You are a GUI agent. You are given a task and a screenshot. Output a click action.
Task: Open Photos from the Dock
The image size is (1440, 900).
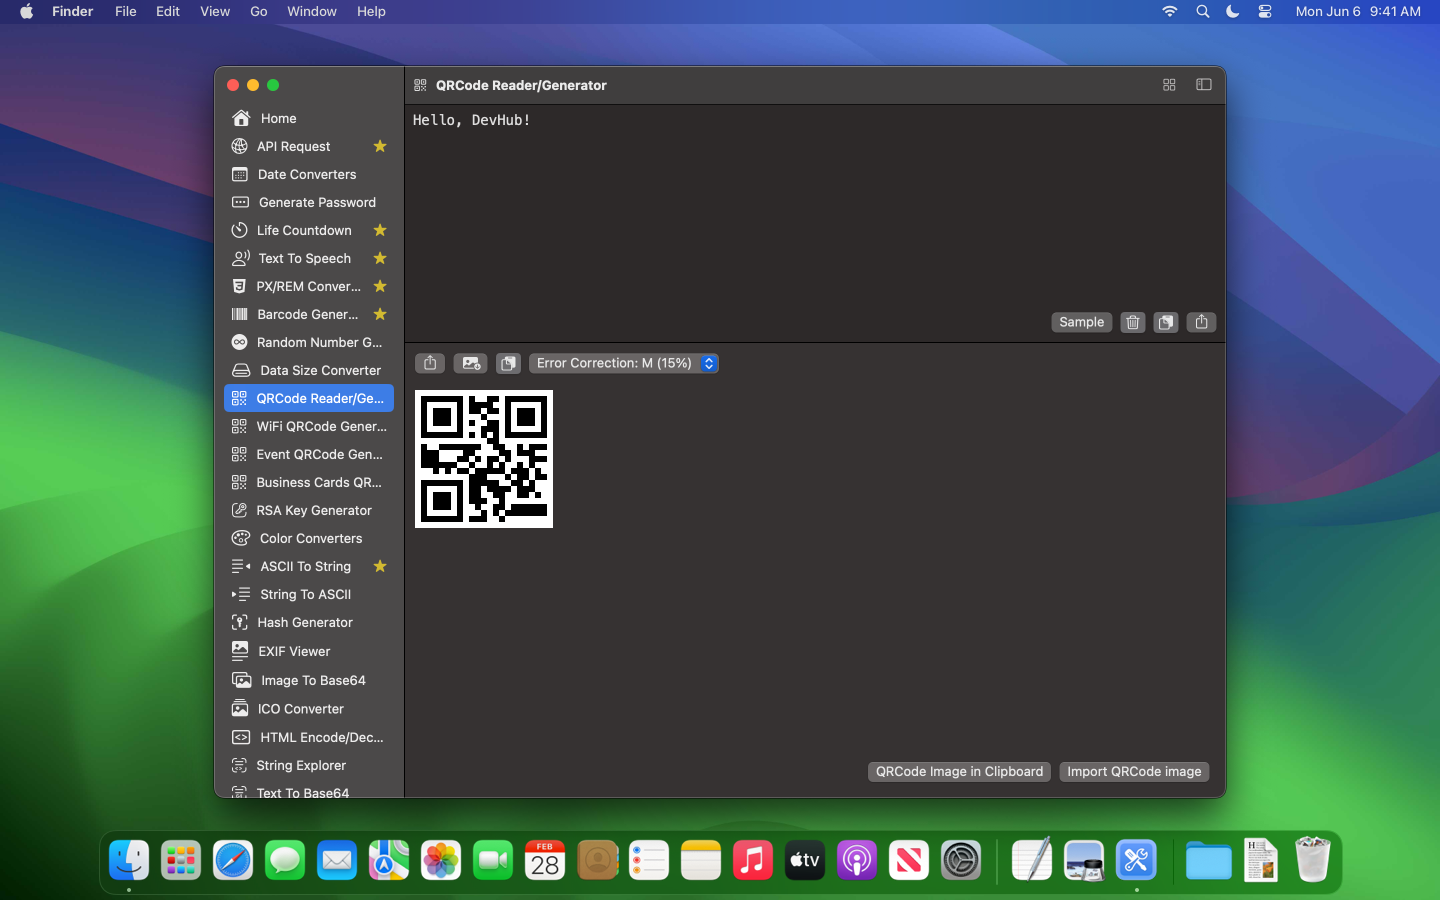[x=441, y=860]
